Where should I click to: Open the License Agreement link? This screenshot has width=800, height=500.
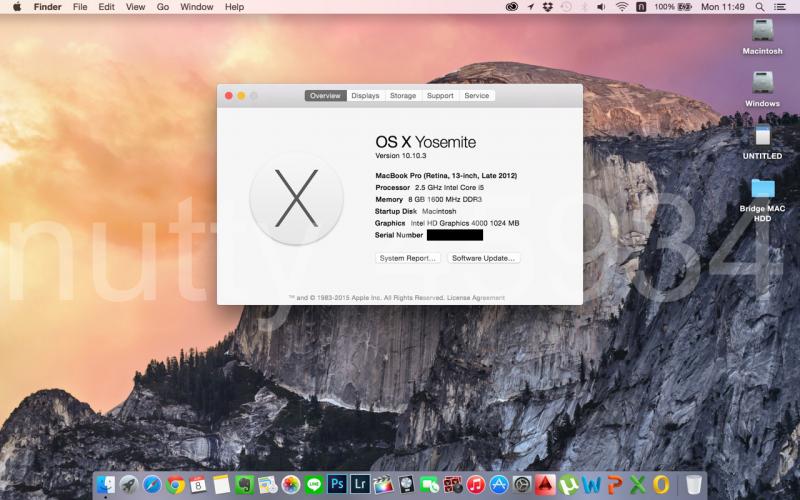(x=475, y=297)
